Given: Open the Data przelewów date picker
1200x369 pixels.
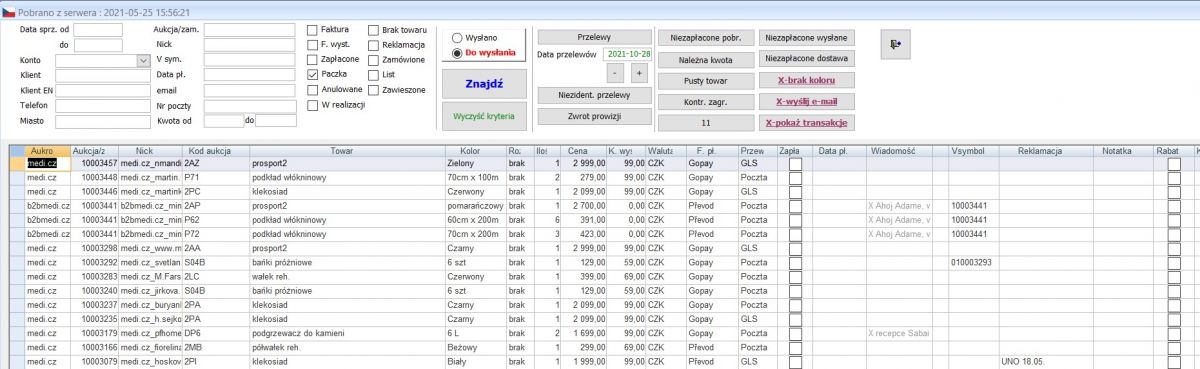Looking at the screenshot, I should click(628, 54).
